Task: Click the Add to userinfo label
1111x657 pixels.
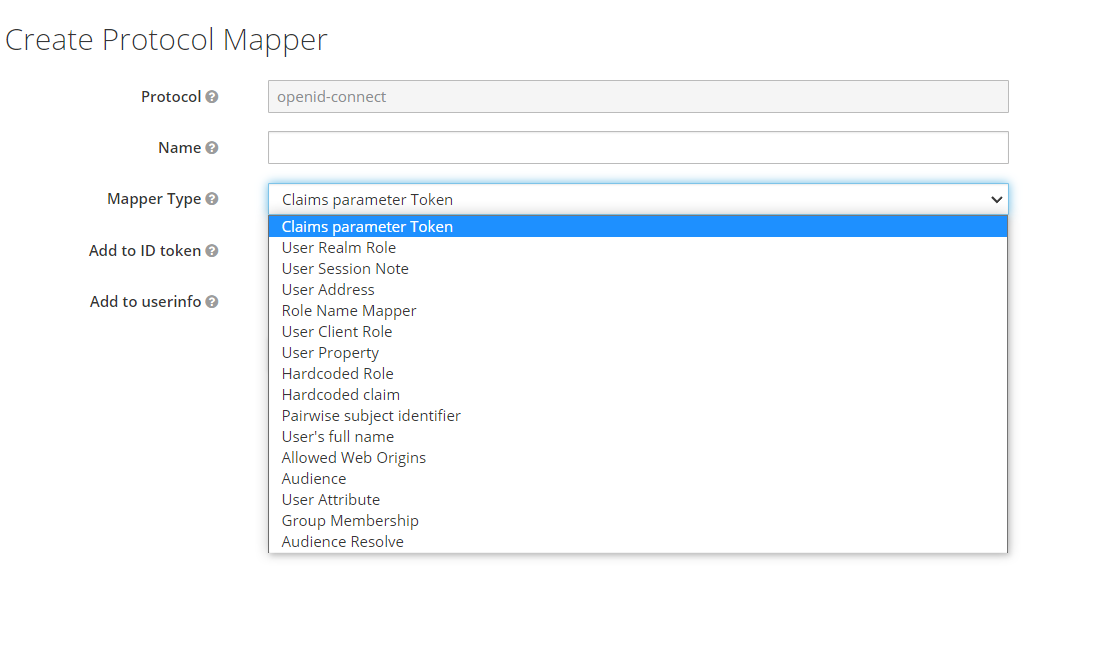Action: (145, 301)
